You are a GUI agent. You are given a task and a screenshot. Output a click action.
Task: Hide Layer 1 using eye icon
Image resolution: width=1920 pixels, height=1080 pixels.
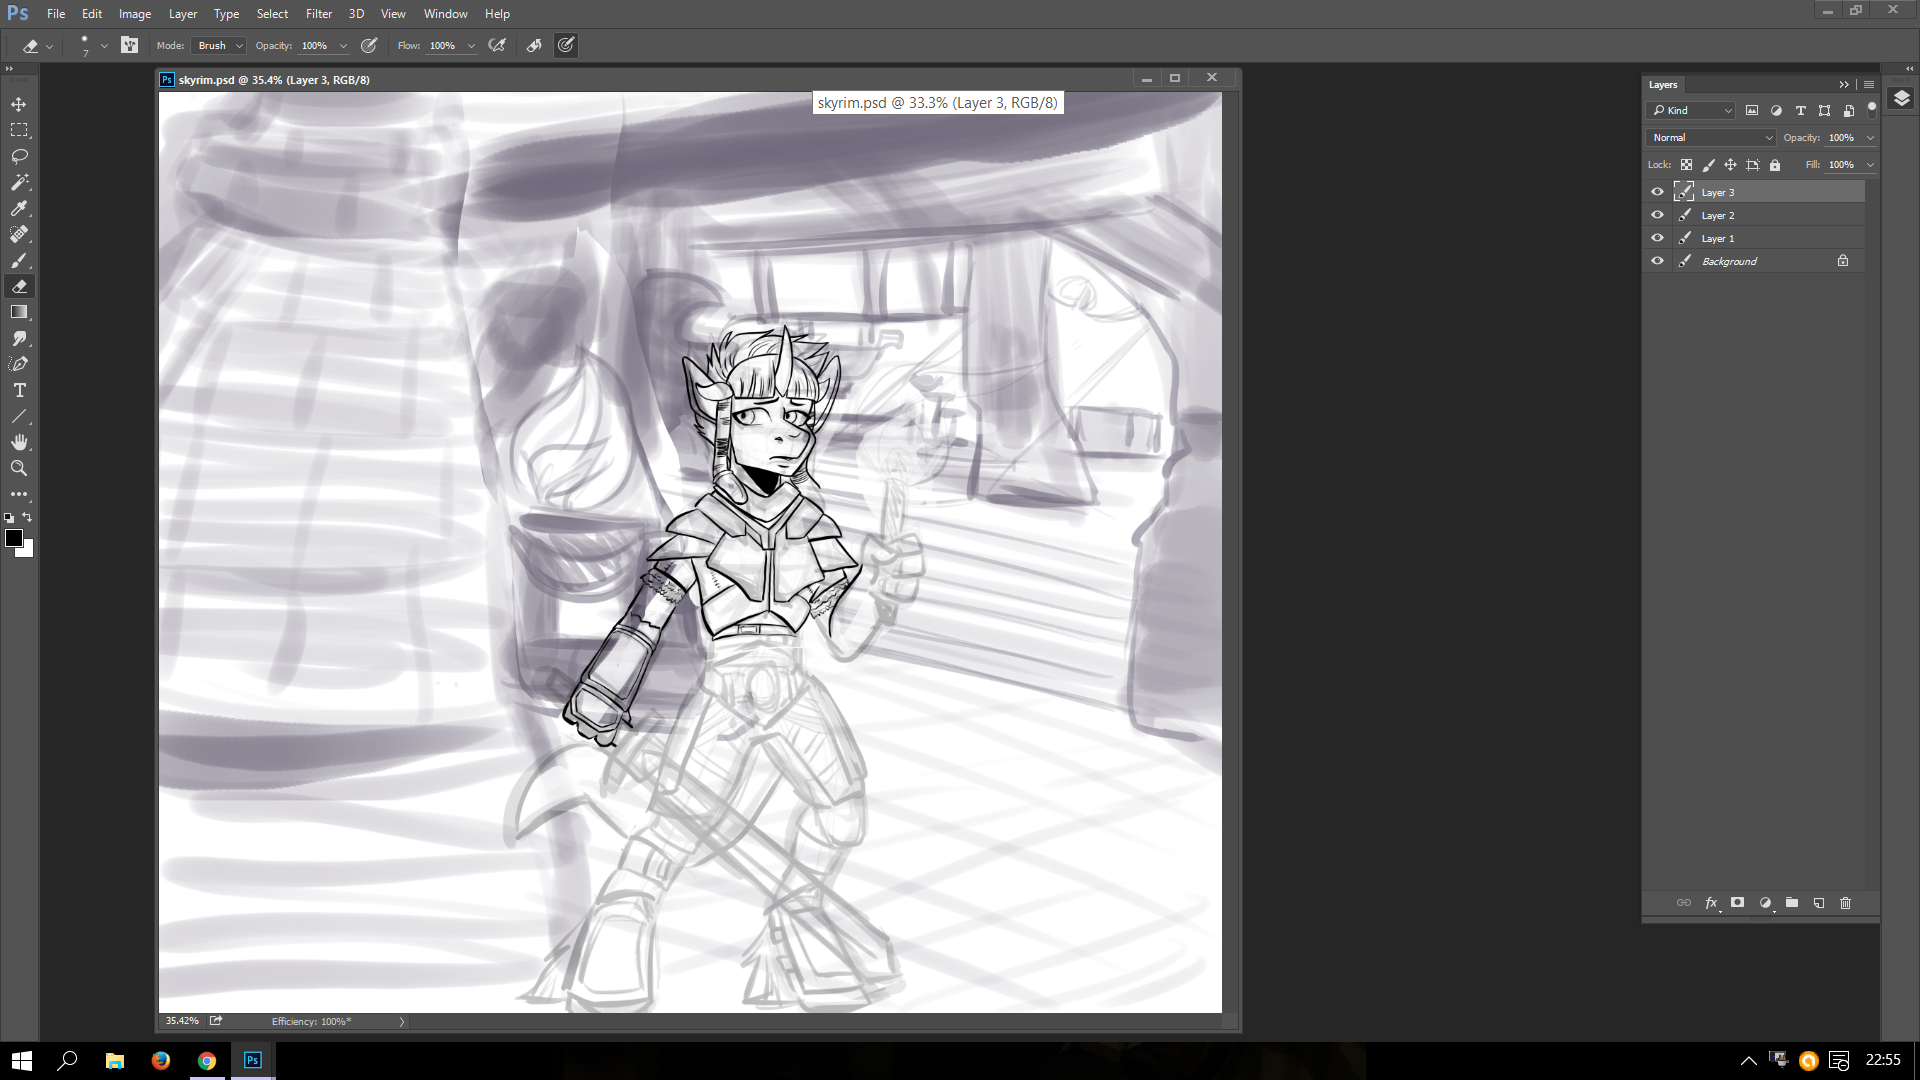coord(1657,238)
